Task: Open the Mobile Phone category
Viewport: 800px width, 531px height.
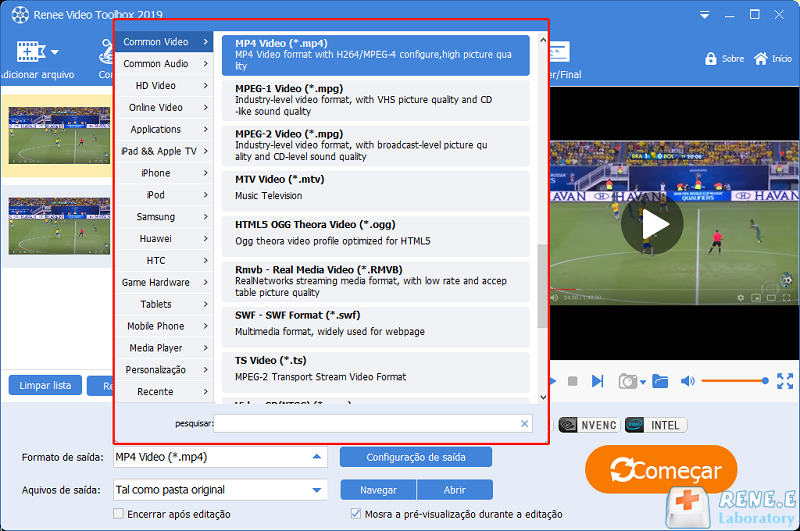Action: coord(164,326)
